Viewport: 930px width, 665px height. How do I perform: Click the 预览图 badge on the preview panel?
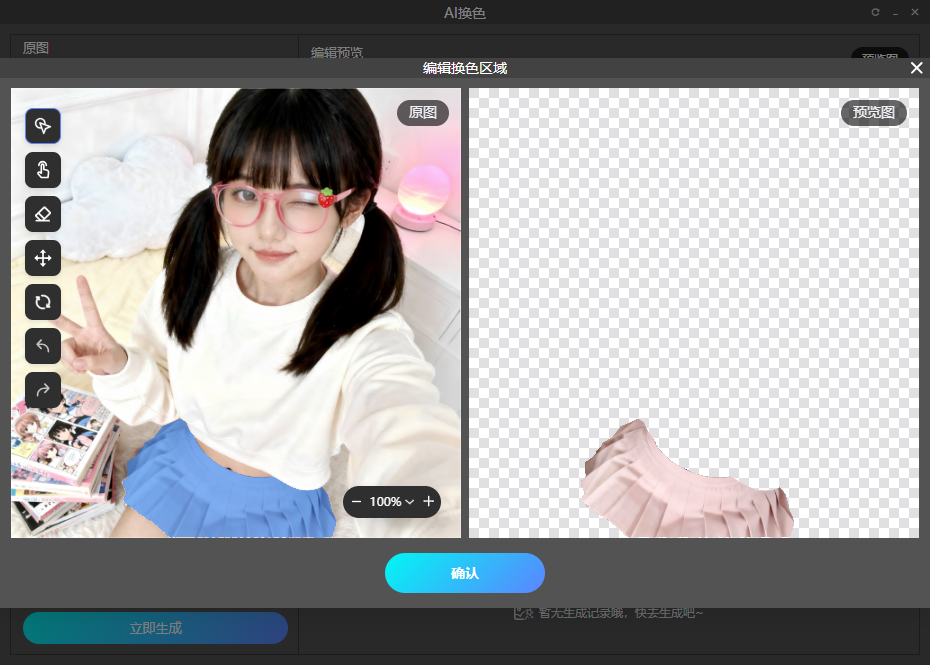[x=874, y=113]
